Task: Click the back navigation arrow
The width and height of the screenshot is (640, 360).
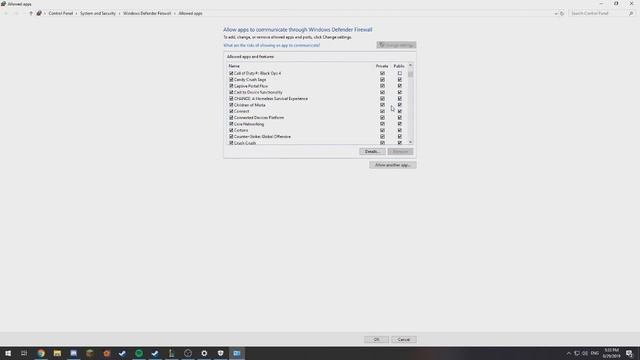Action: pos(6,13)
